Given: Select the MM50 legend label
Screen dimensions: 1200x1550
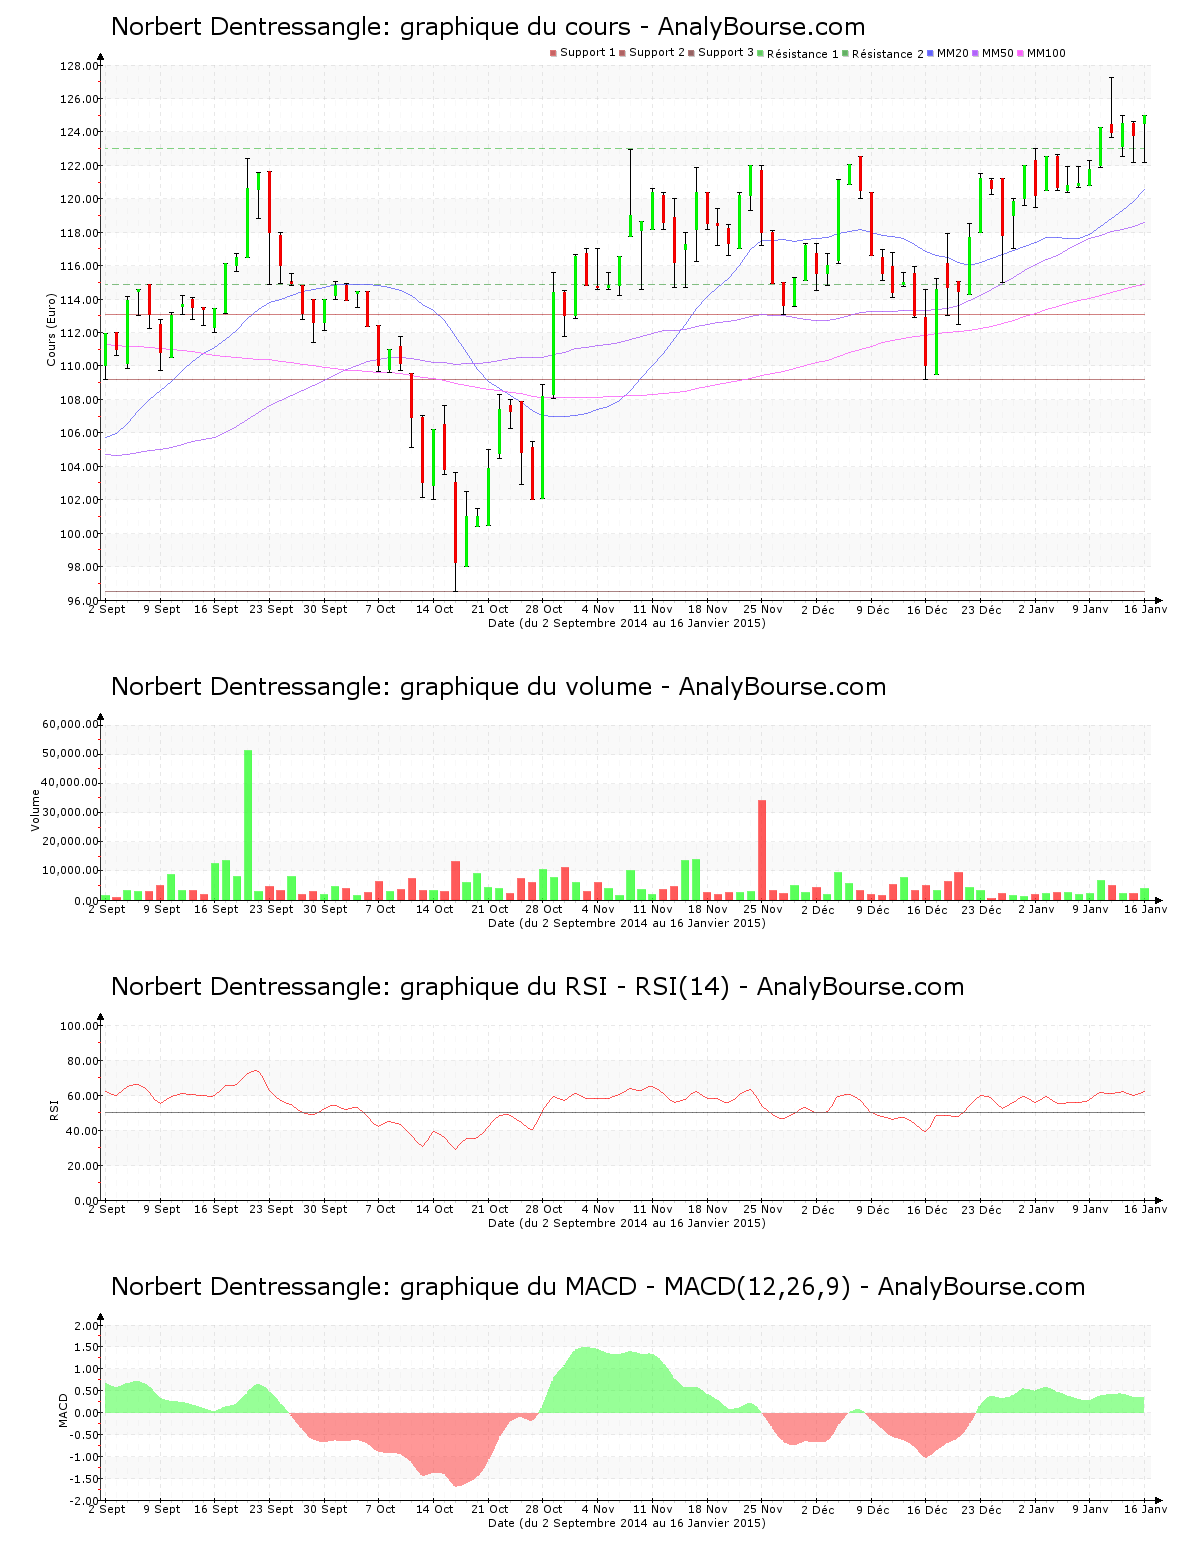Looking at the screenshot, I should click(x=998, y=53).
